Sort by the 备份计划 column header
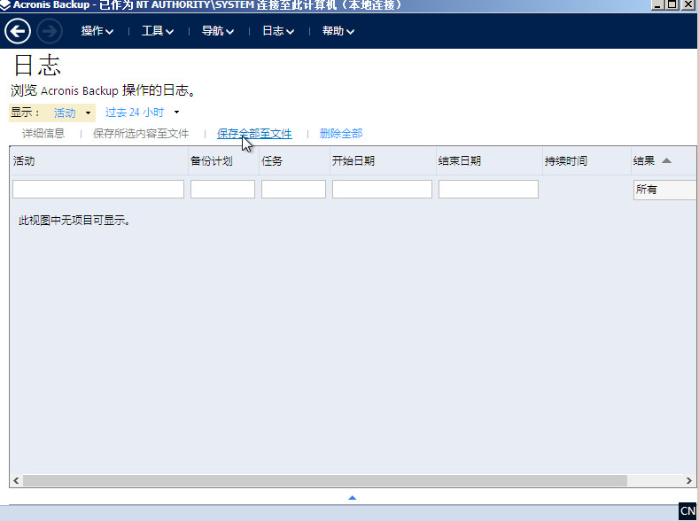The height and width of the screenshot is (521, 699). pyautogui.click(x=224, y=161)
